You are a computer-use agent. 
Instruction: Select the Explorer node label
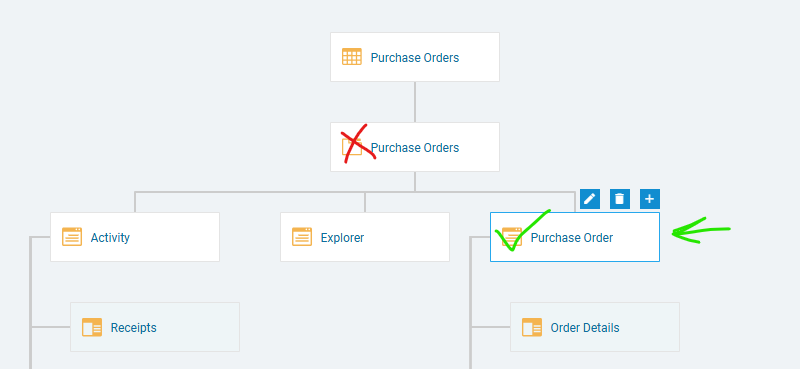click(x=342, y=237)
